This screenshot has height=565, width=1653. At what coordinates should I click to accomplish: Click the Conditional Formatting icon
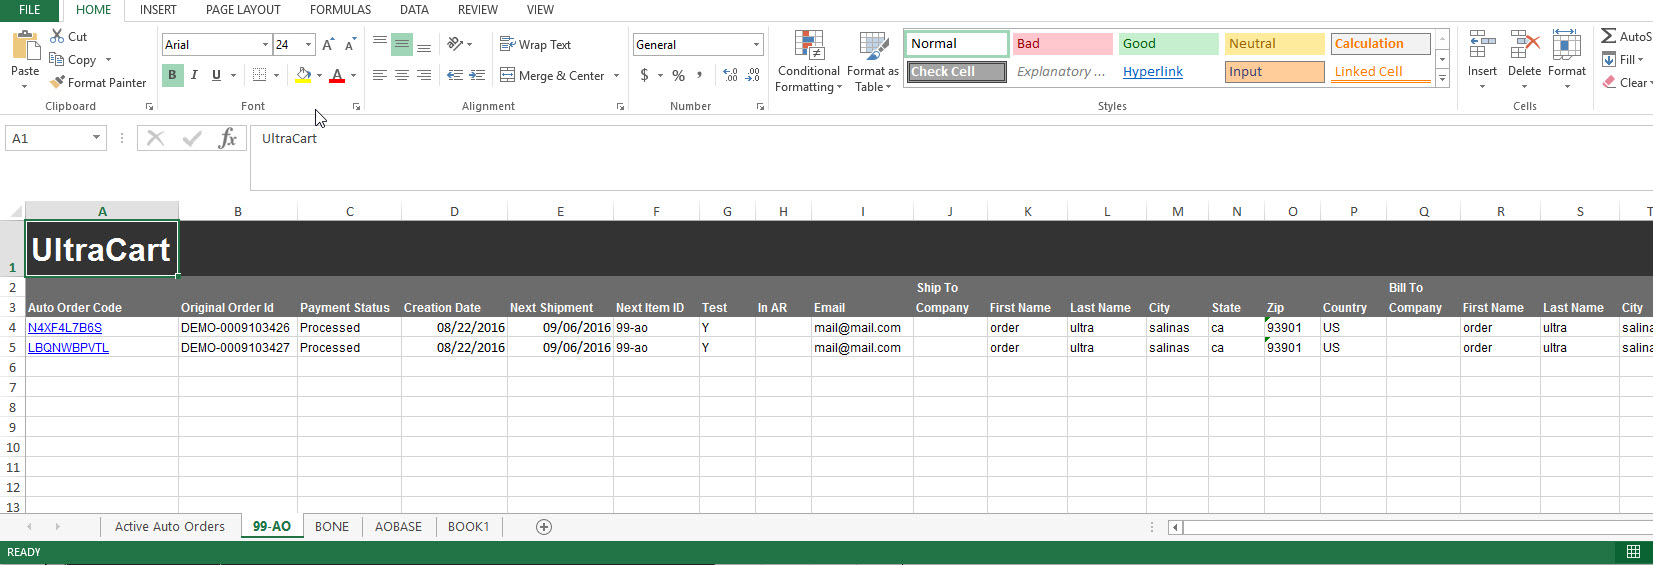pyautogui.click(x=809, y=45)
